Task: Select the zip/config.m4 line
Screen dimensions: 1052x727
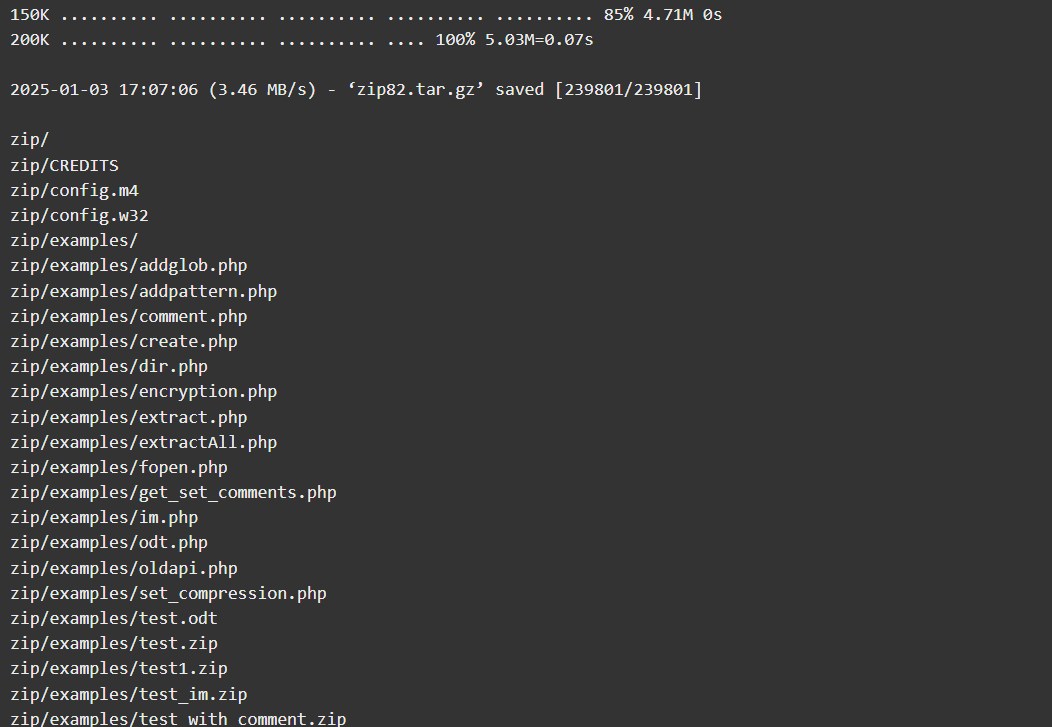Action: coord(74,190)
